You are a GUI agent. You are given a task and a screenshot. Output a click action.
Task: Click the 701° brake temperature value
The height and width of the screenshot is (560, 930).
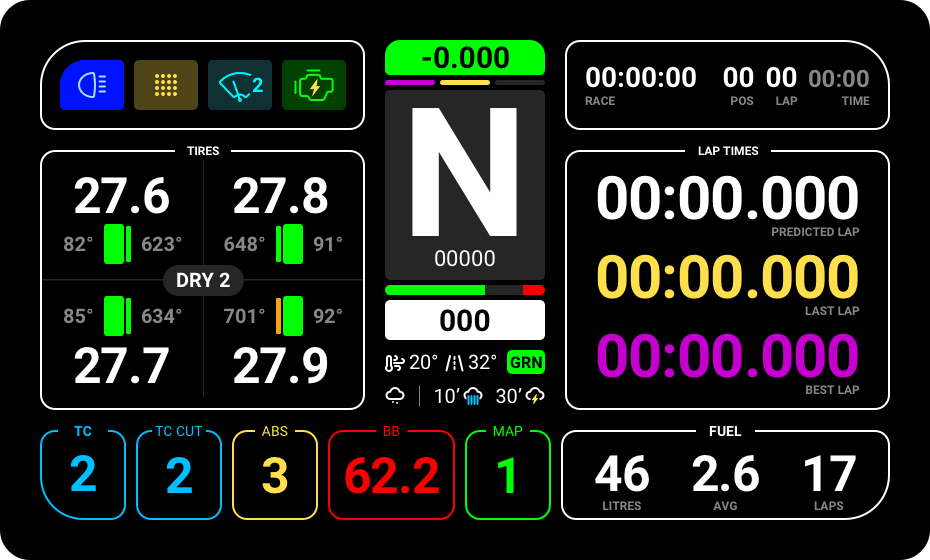tap(244, 316)
